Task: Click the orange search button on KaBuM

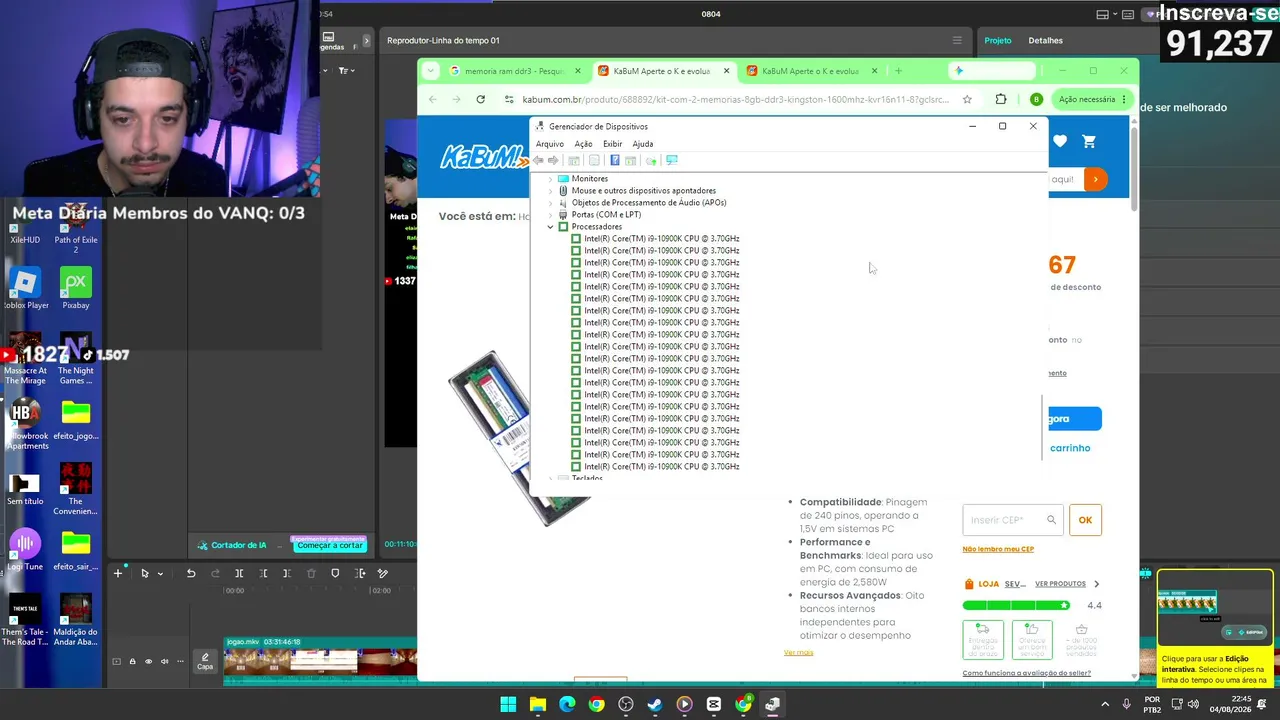Action: click(1095, 179)
